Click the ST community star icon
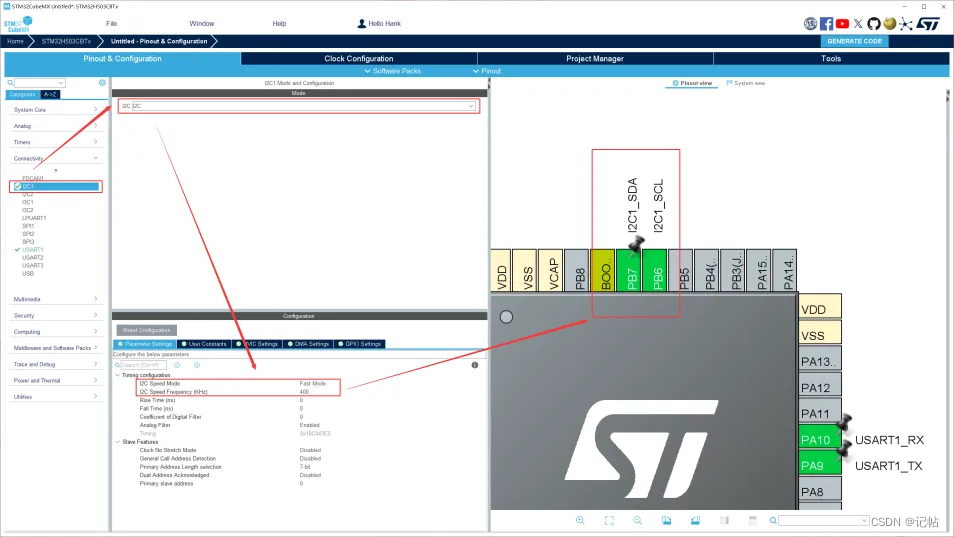 click(905, 24)
